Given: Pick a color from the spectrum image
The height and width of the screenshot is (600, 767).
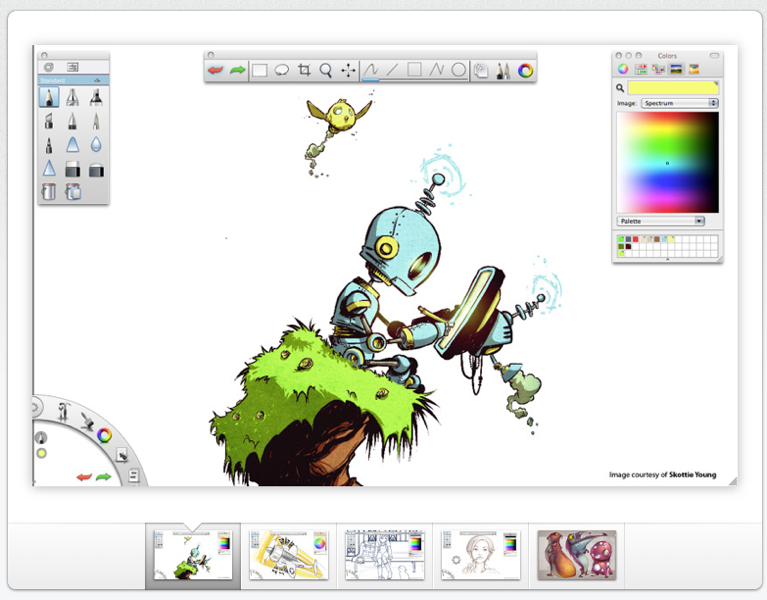Looking at the screenshot, I should tap(668, 162).
